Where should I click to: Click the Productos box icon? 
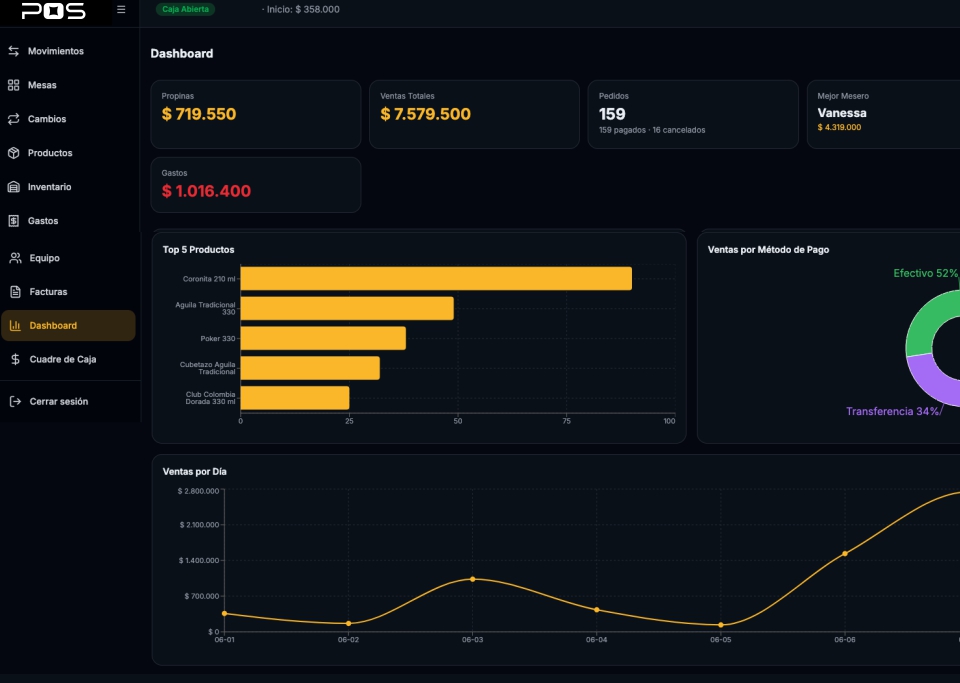13,153
